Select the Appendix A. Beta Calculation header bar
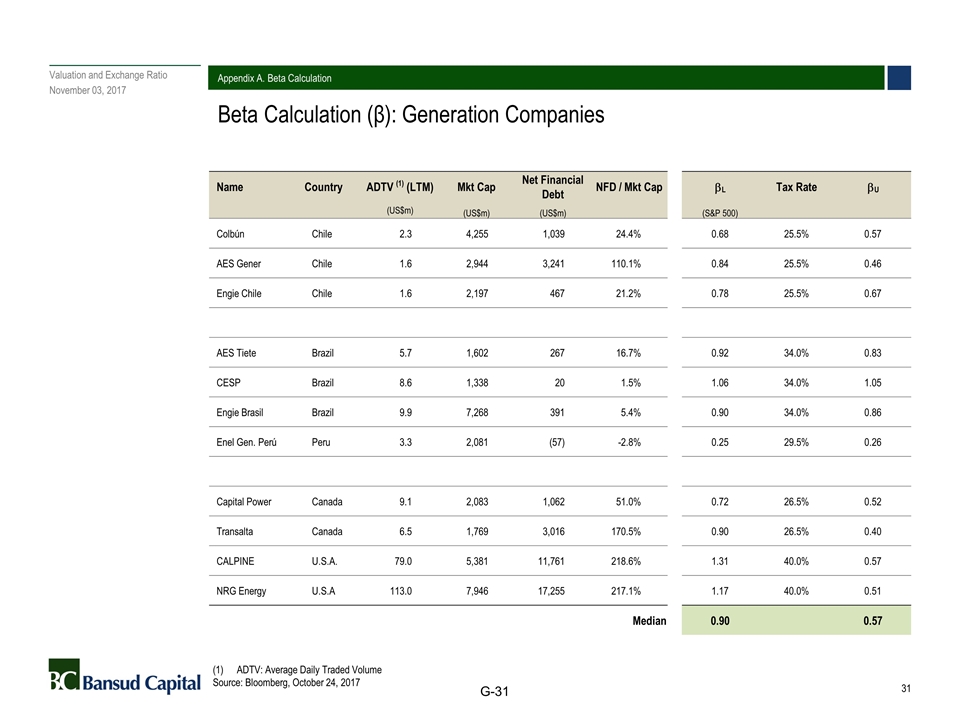Image resolution: width=960 pixels, height=720 pixels. 550,78
